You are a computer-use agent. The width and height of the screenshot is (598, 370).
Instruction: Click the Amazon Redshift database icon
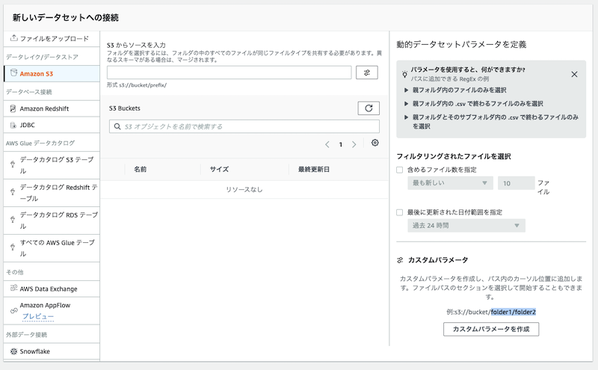(13, 108)
